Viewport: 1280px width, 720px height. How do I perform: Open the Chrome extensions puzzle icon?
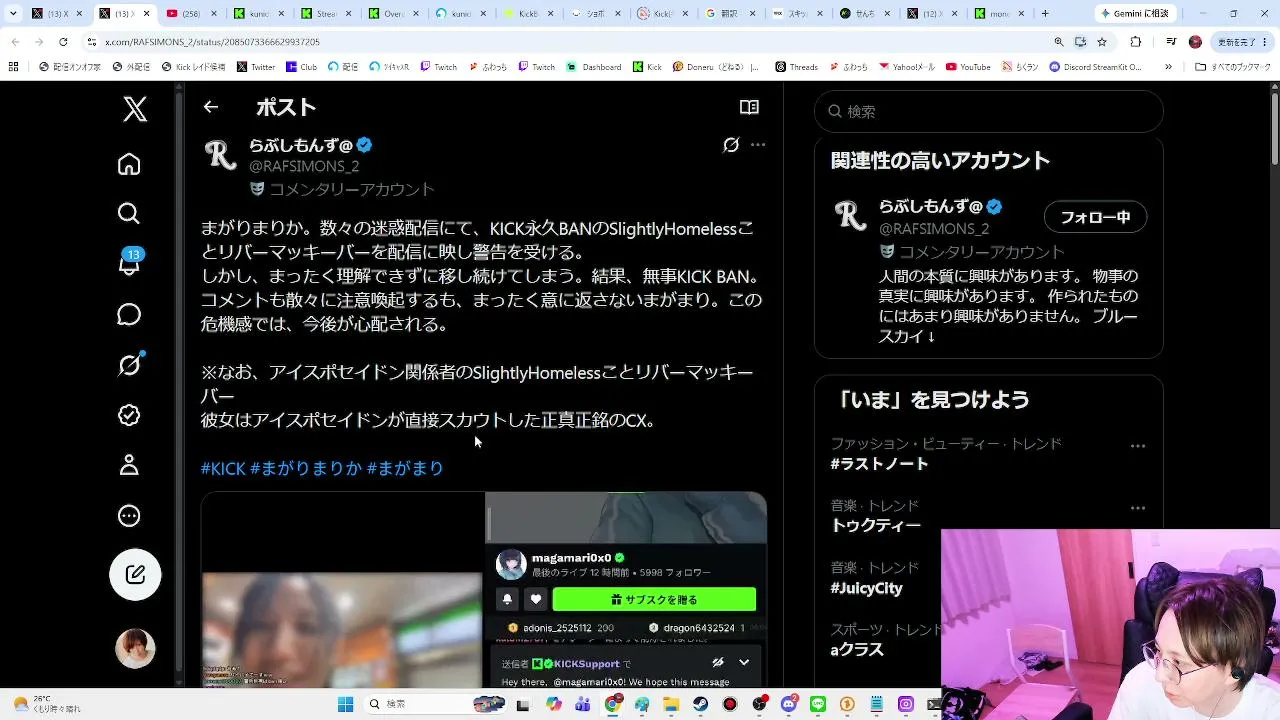click(x=1136, y=42)
